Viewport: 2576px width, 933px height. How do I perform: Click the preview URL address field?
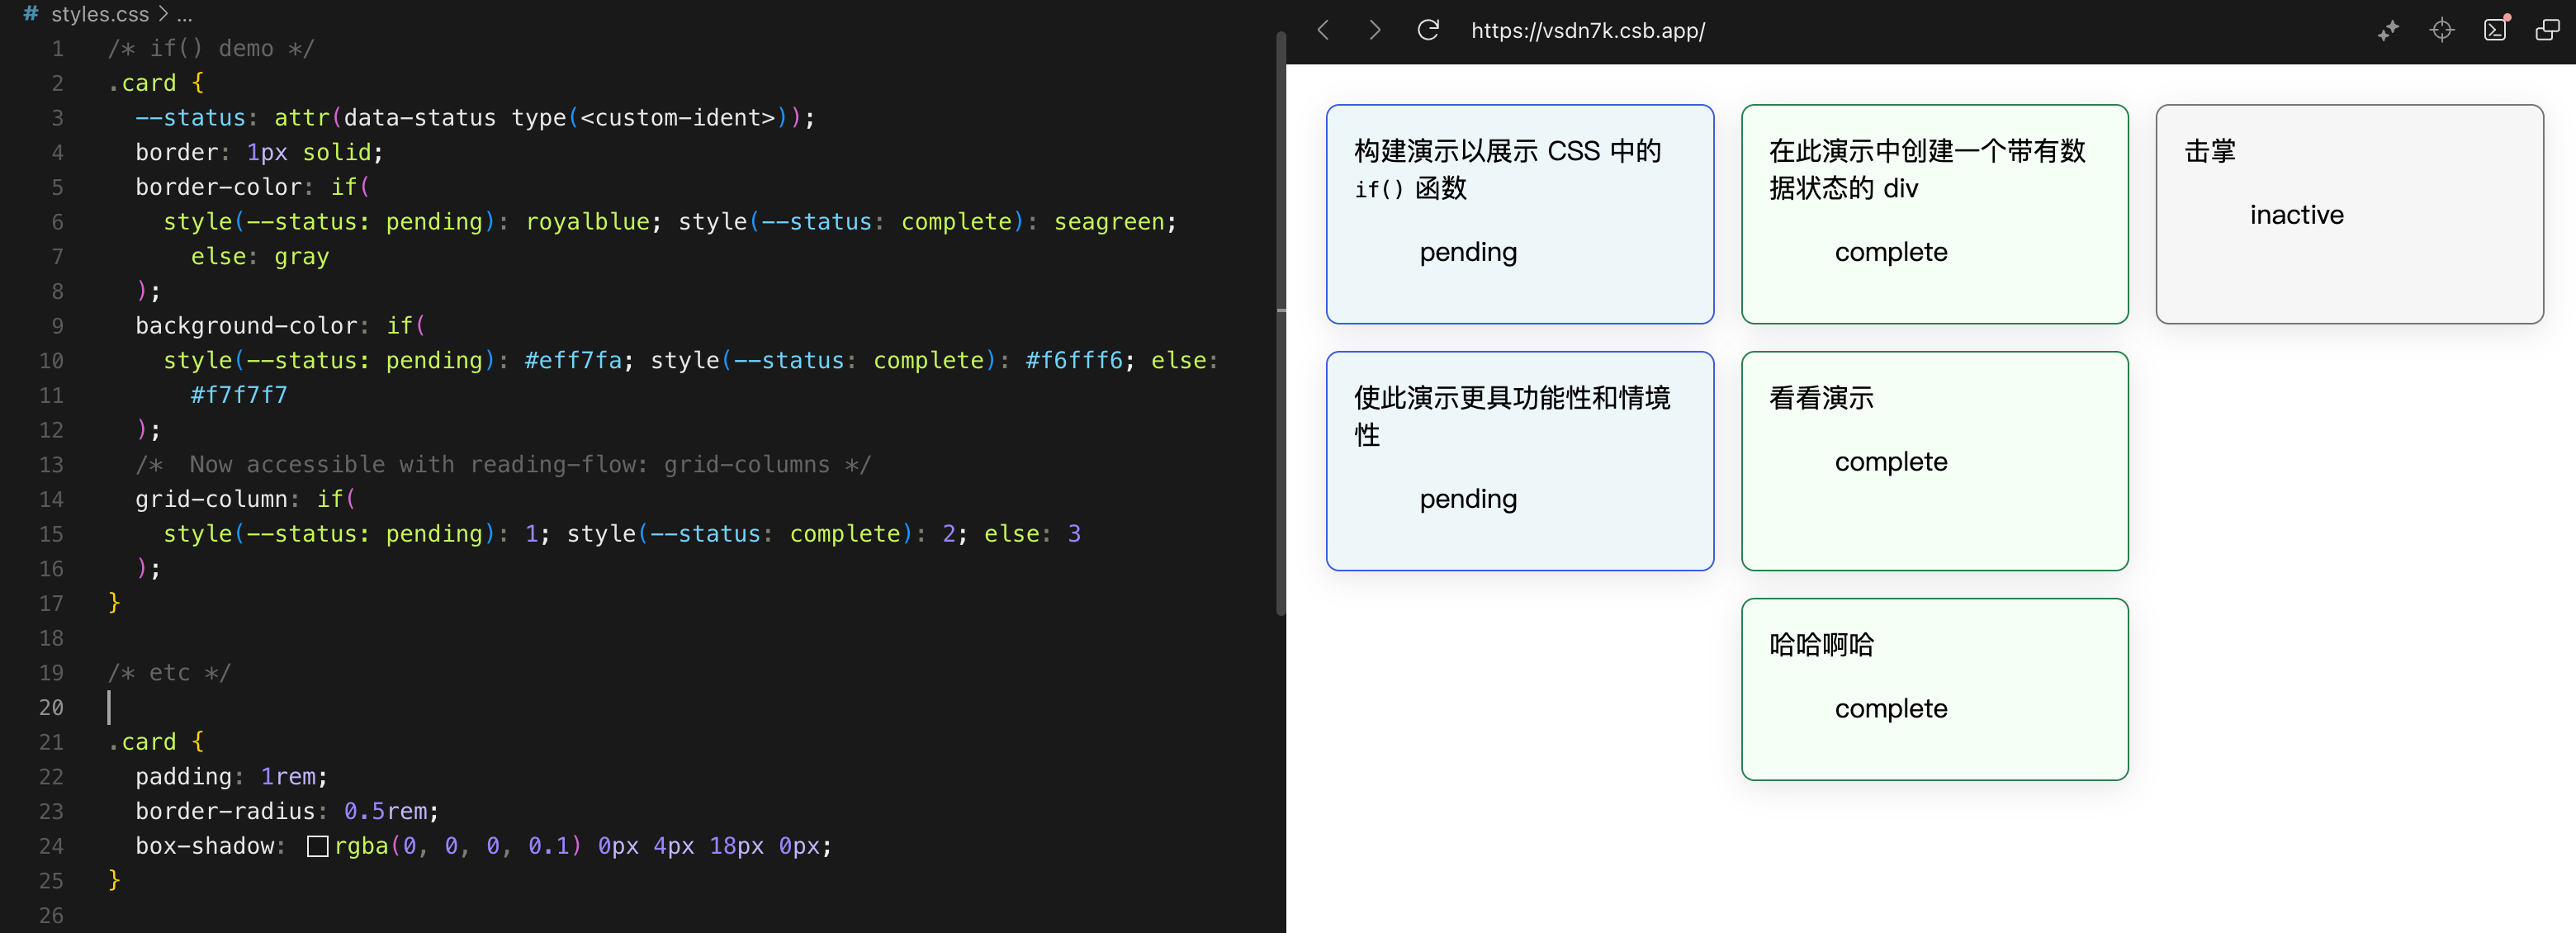coord(1587,31)
